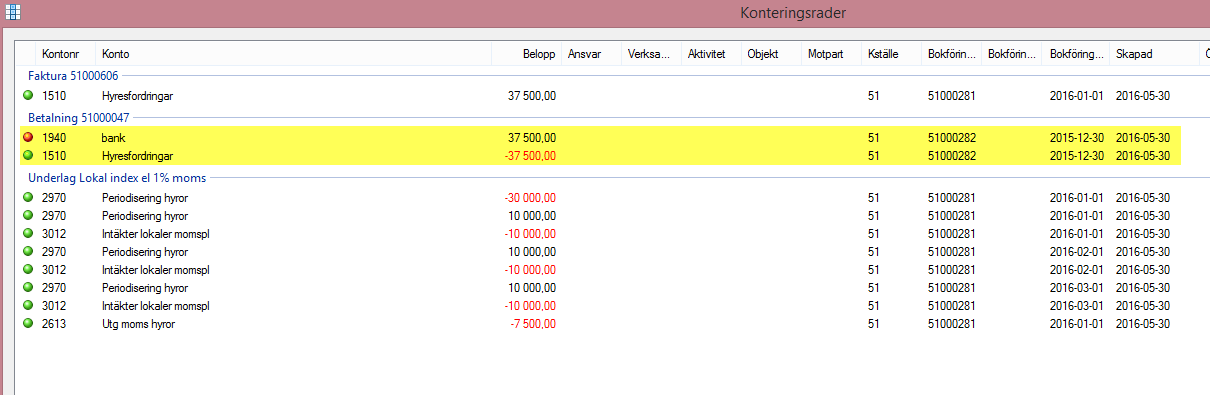Select the 'Utg moms hyror' account cell
This screenshot has width=1210, height=395.
coord(137,324)
